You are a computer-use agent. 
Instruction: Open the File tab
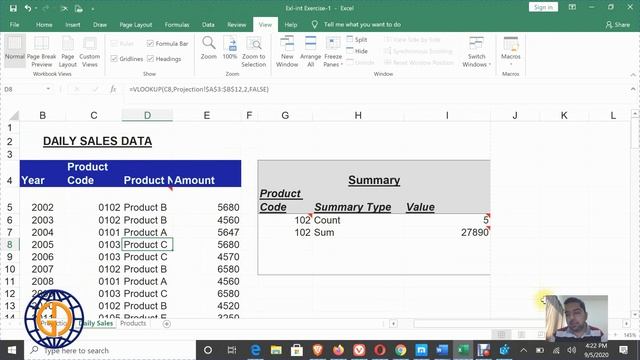click(14, 24)
